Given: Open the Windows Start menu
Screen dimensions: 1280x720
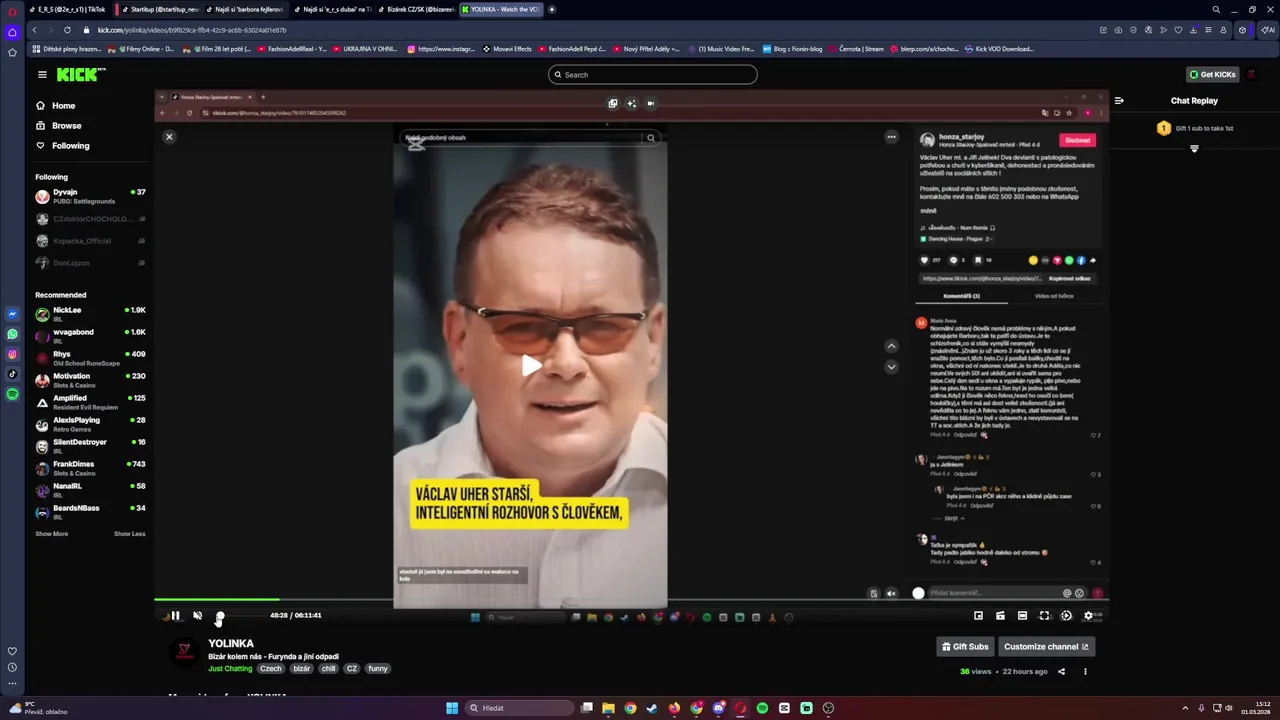Looking at the screenshot, I should 452,708.
